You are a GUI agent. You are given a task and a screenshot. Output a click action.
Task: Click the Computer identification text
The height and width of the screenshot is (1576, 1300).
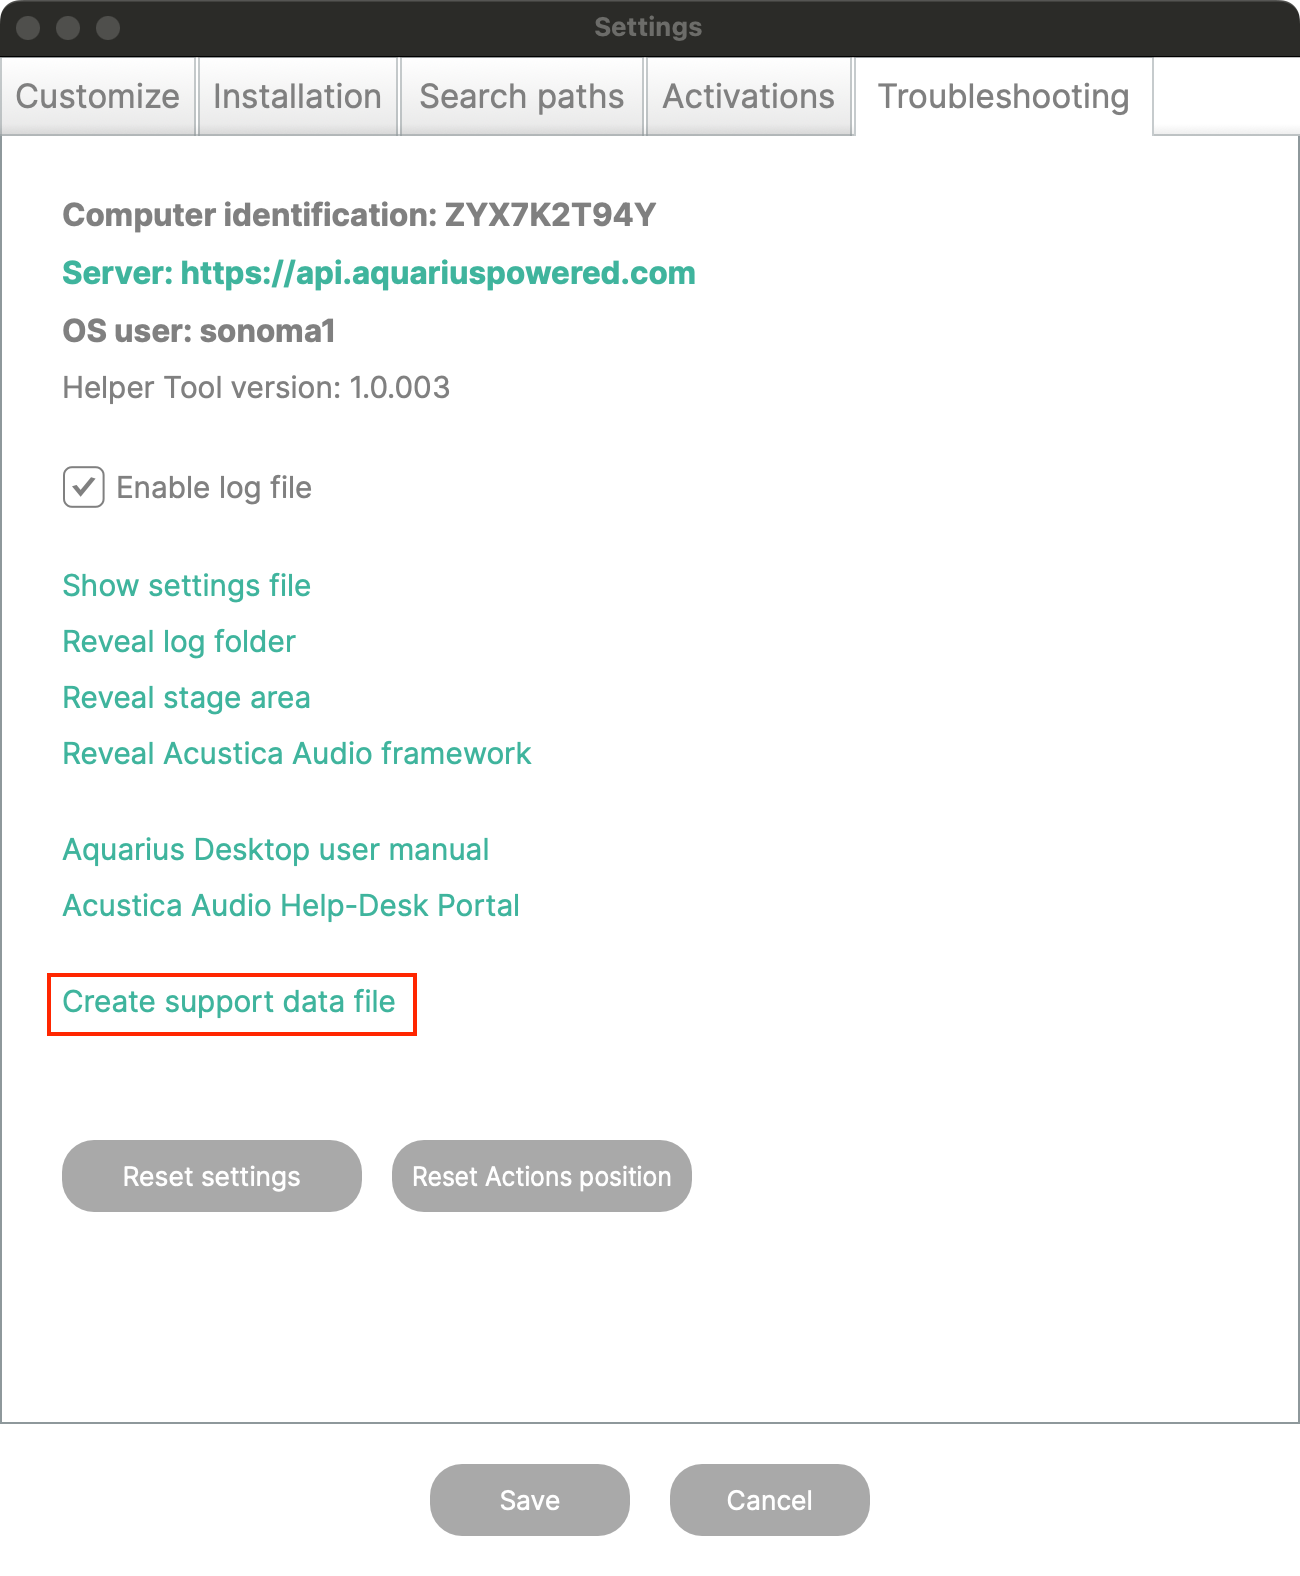pyautogui.click(x=358, y=215)
